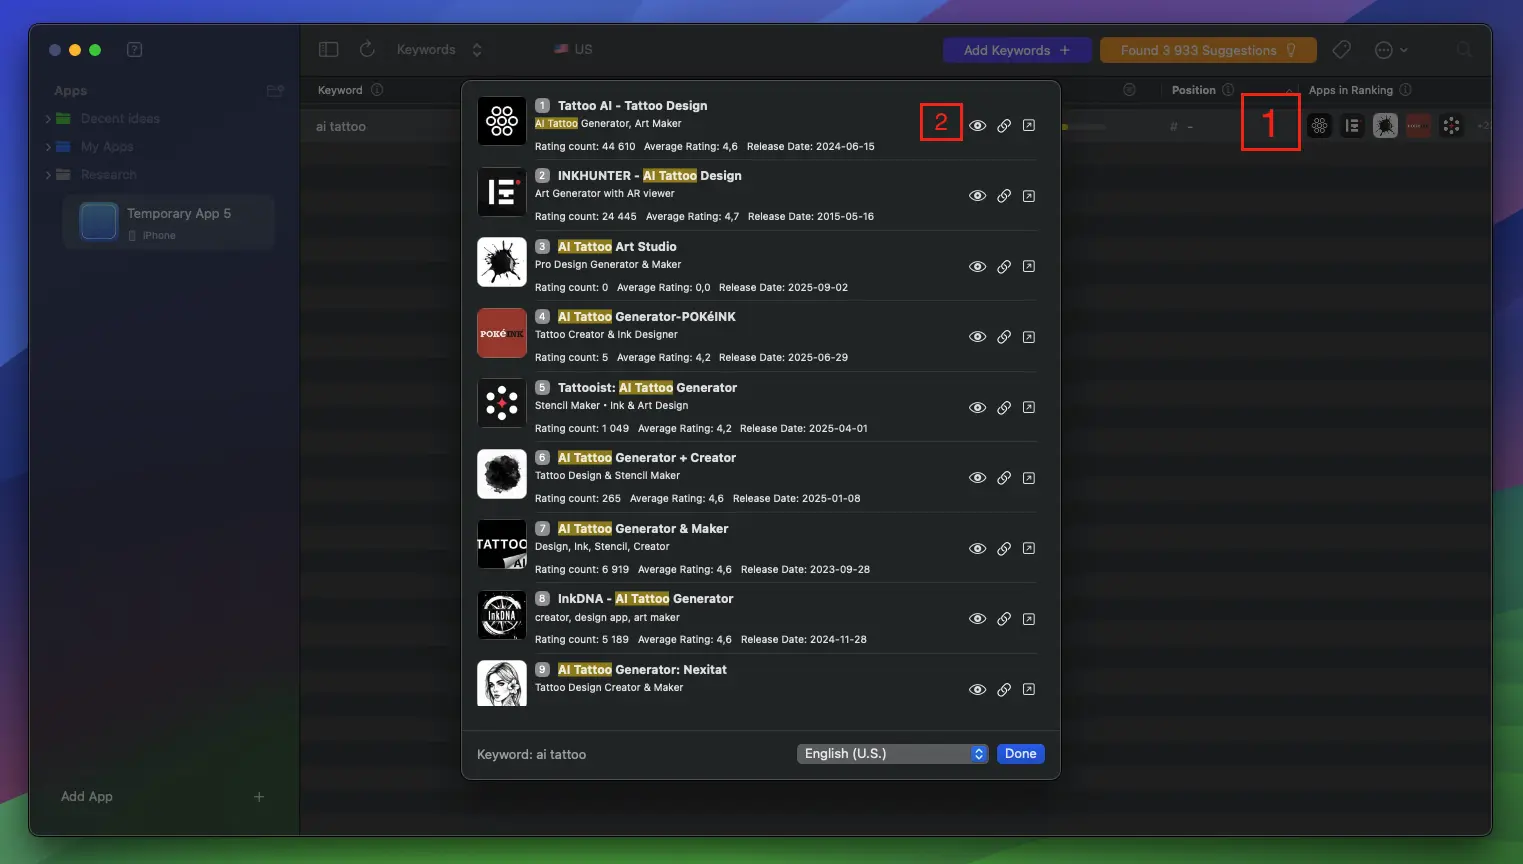Click the difficulty bar in ai tattoo row
The height and width of the screenshot is (864, 1523).
1085,127
